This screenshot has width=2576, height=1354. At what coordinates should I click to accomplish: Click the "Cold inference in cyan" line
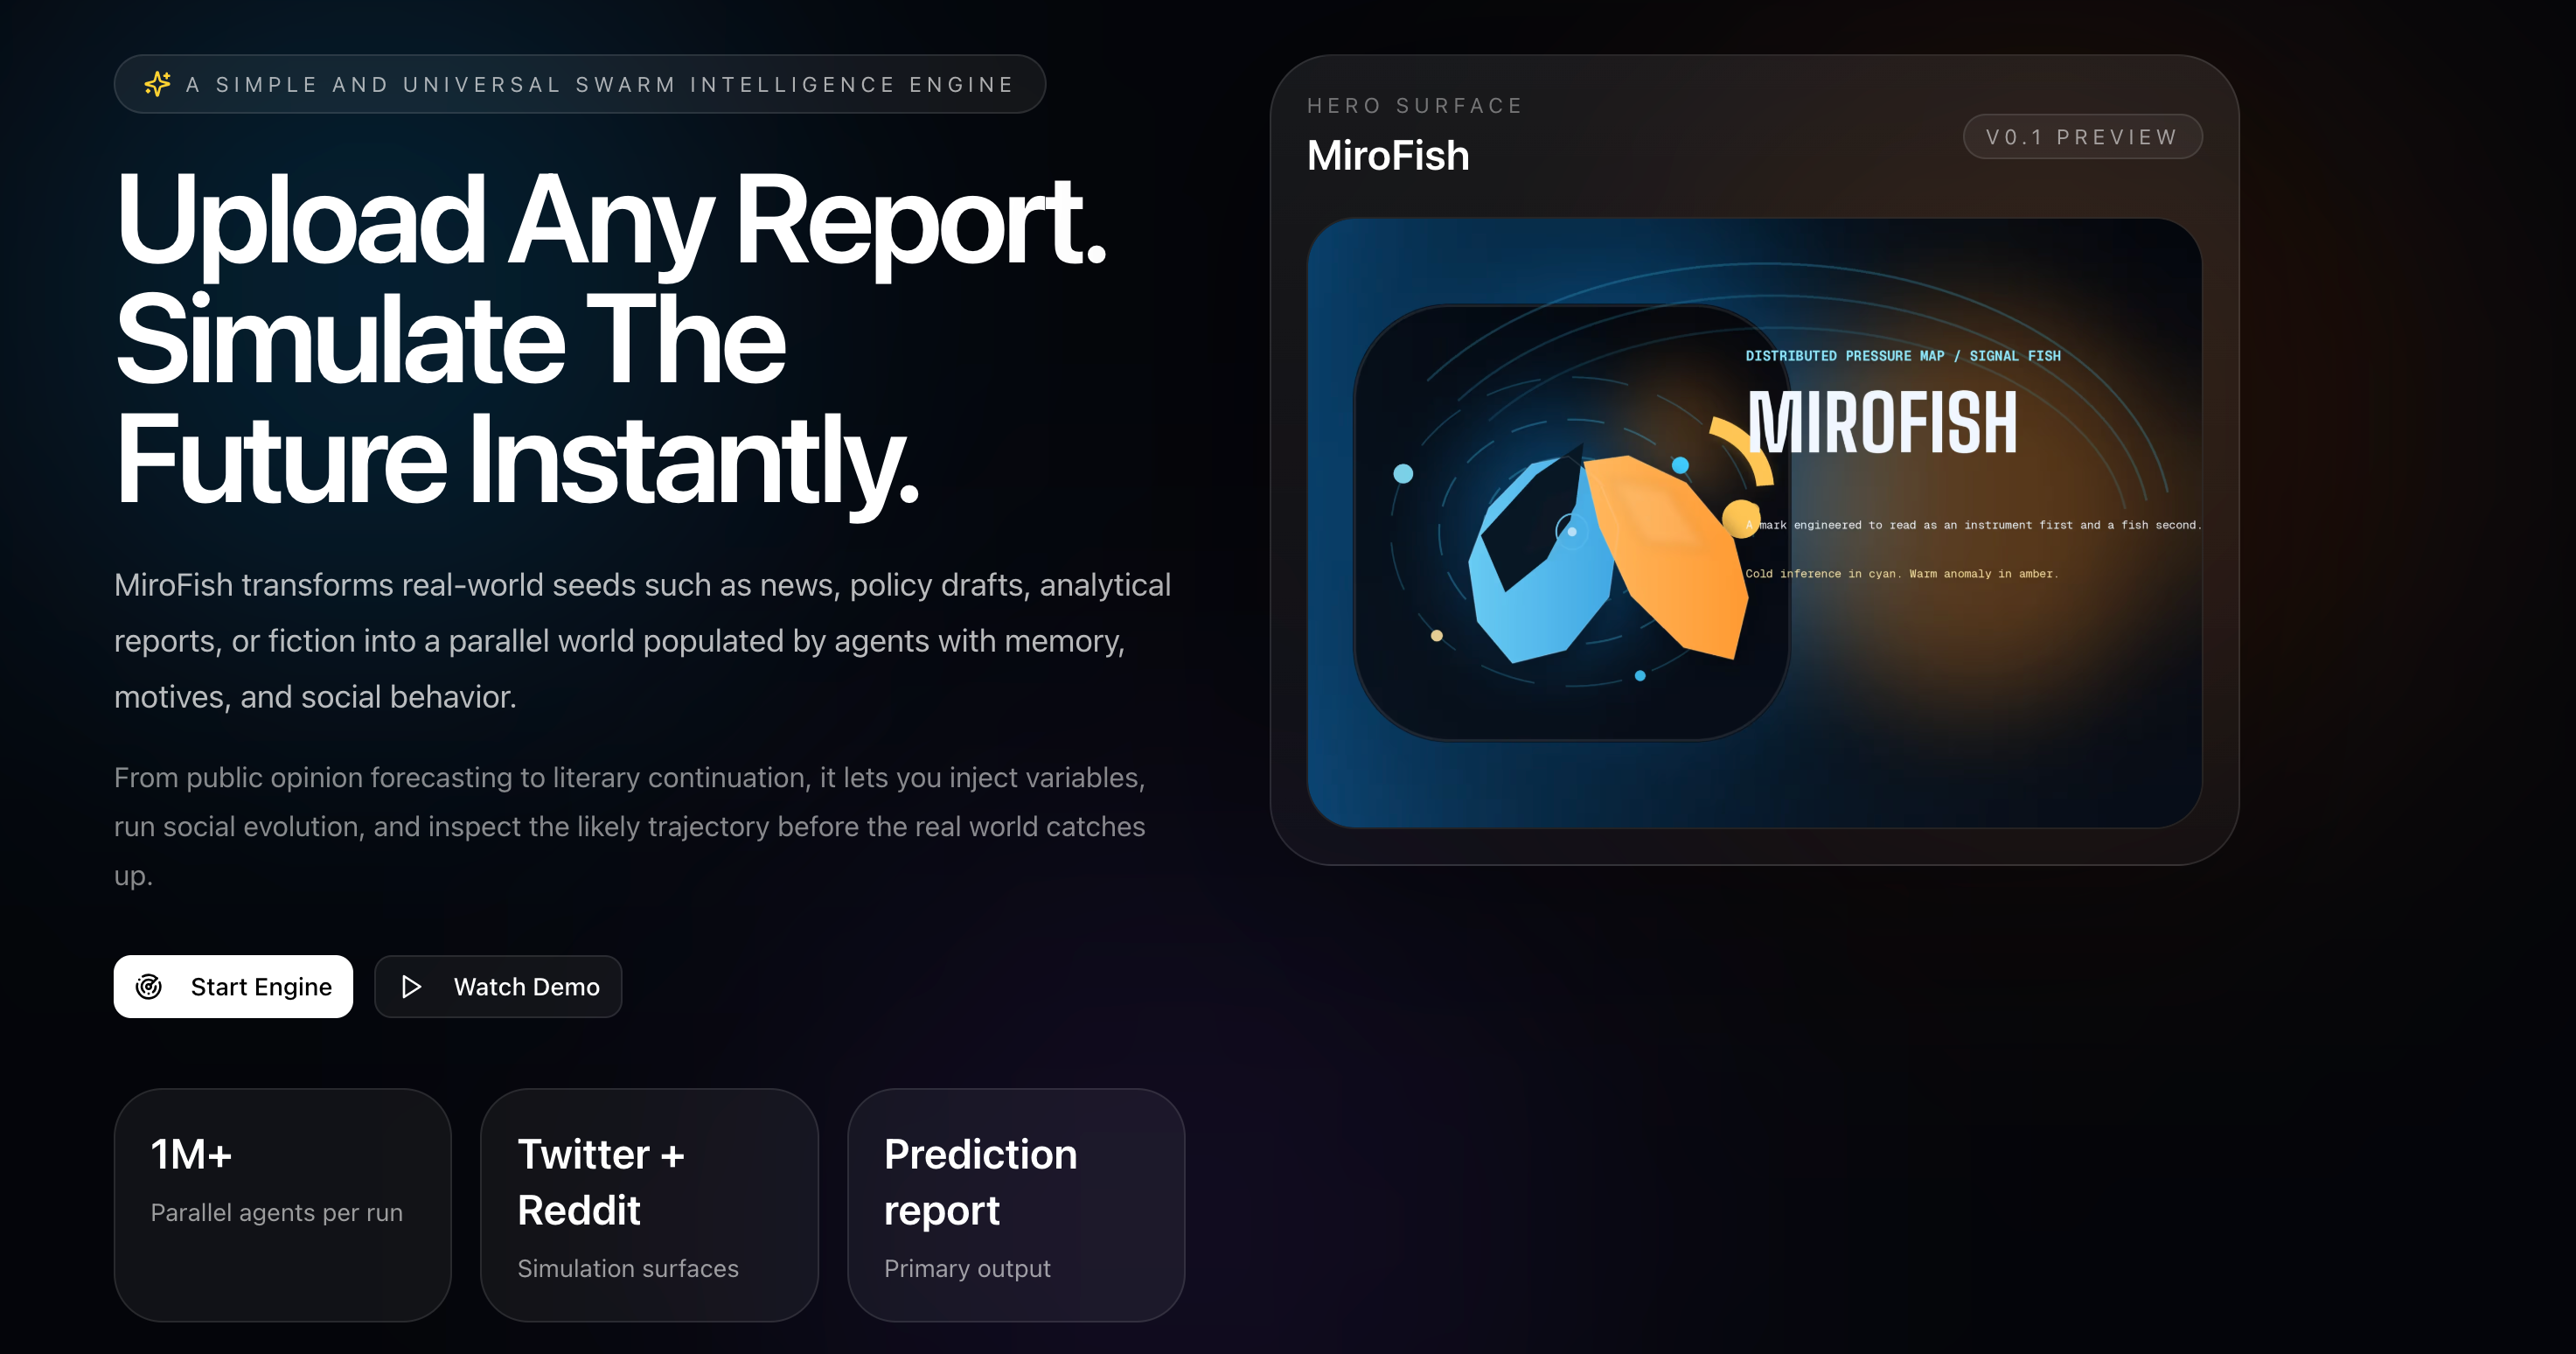1902,574
